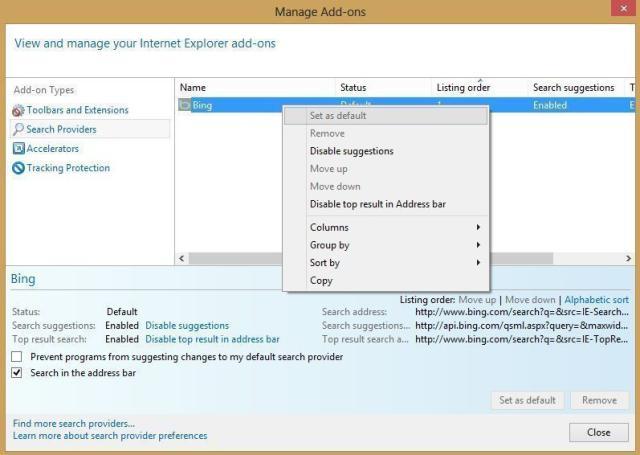Click Disable suggestions link in details pane
This screenshot has height=455, width=640.
tap(187, 326)
